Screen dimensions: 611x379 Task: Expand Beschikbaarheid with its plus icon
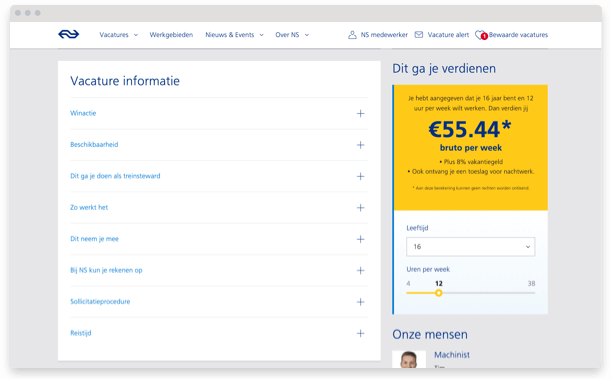(360, 145)
